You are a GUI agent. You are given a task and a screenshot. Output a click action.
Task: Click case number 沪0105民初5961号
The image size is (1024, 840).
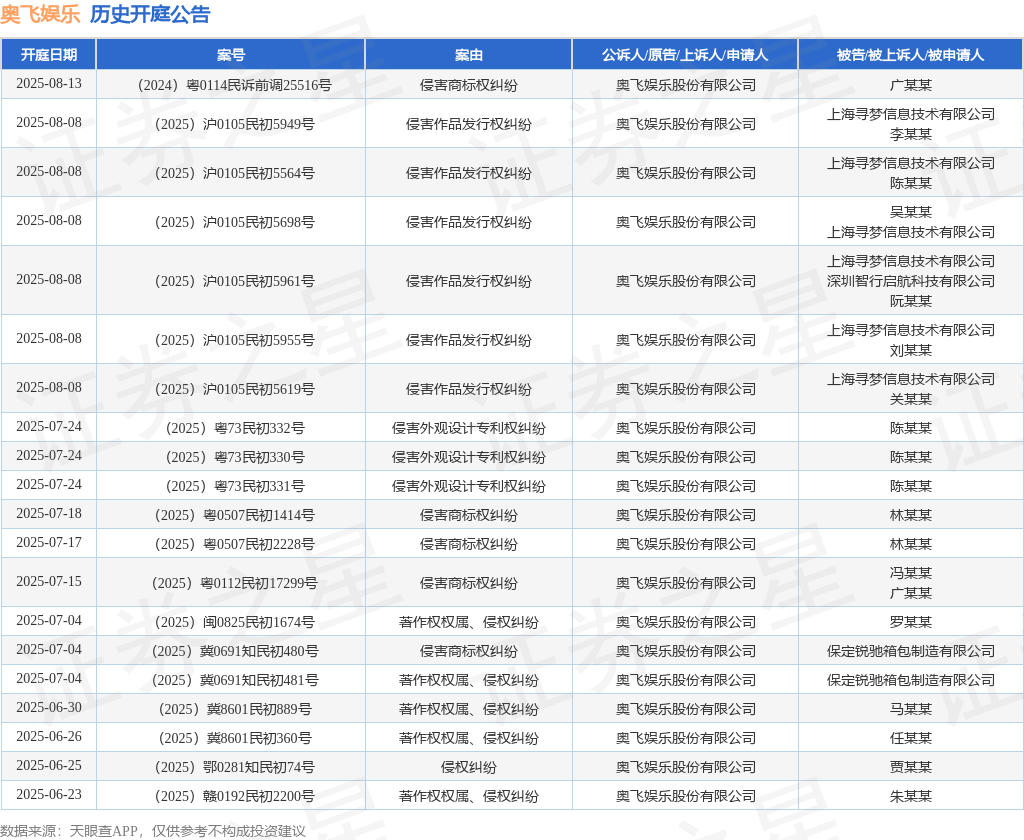click(259, 281)
